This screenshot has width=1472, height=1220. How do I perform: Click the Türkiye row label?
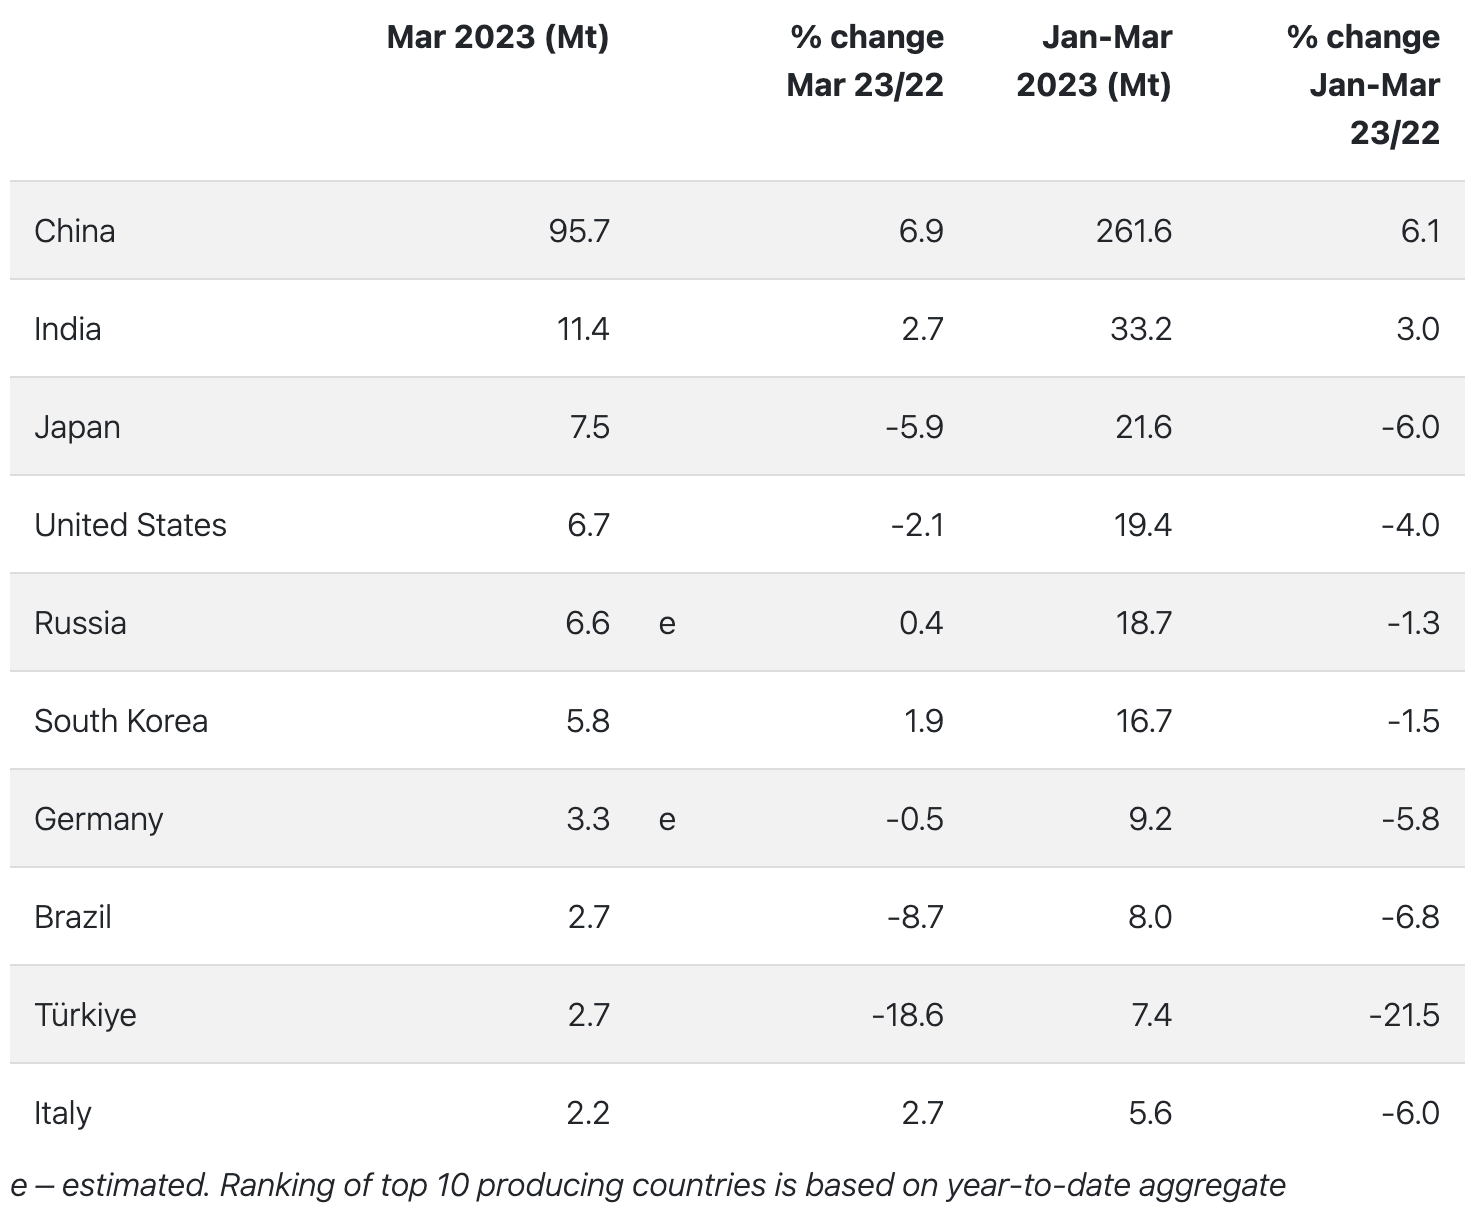pos(85,1015)
